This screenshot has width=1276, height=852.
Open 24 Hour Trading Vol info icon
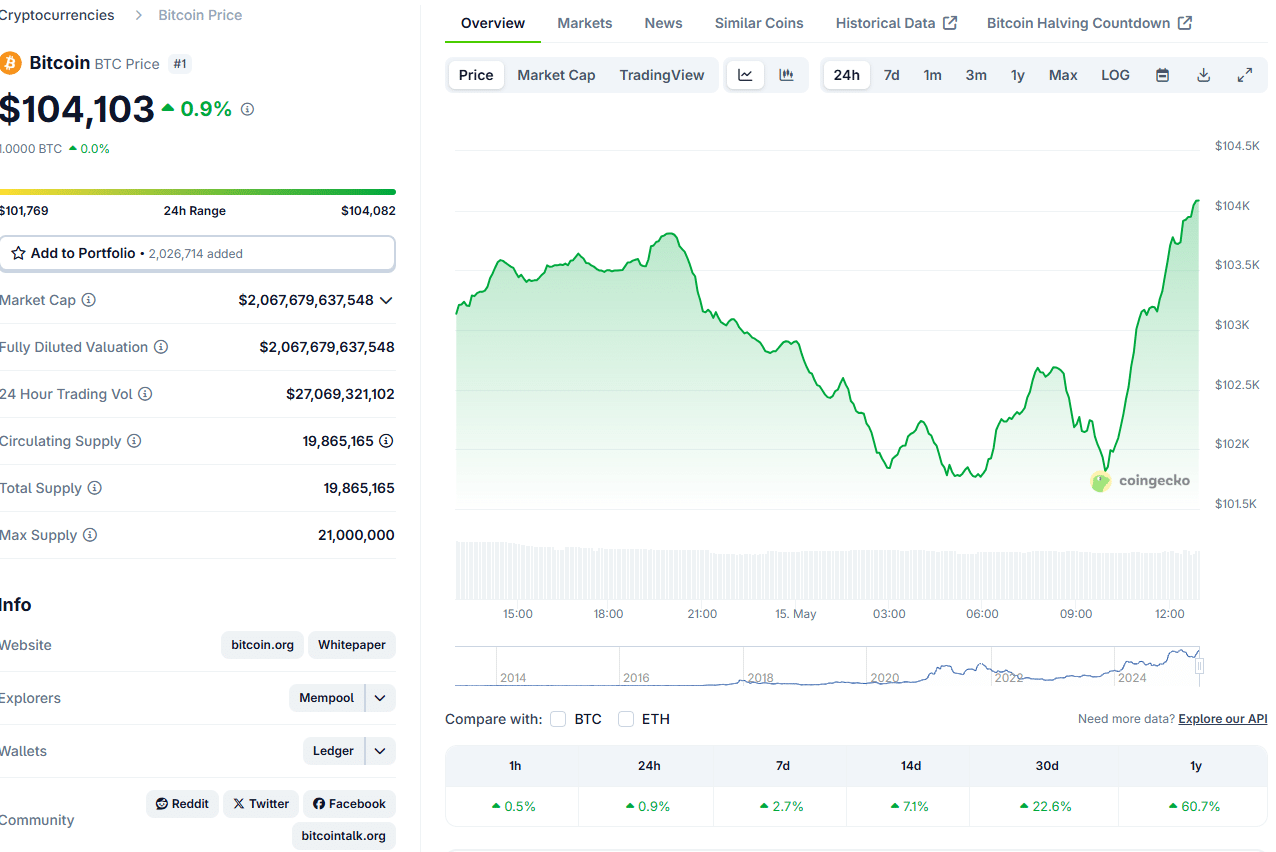(145, 394)
